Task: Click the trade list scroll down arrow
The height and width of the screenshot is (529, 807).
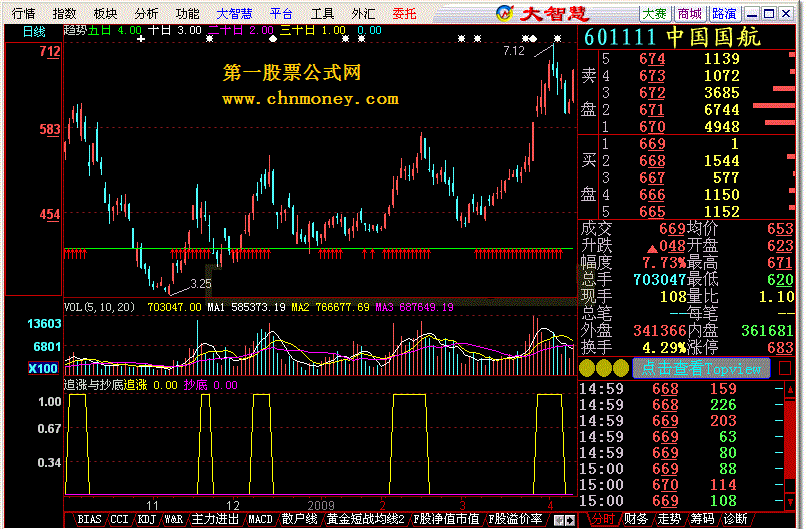Action: (790, 502)
